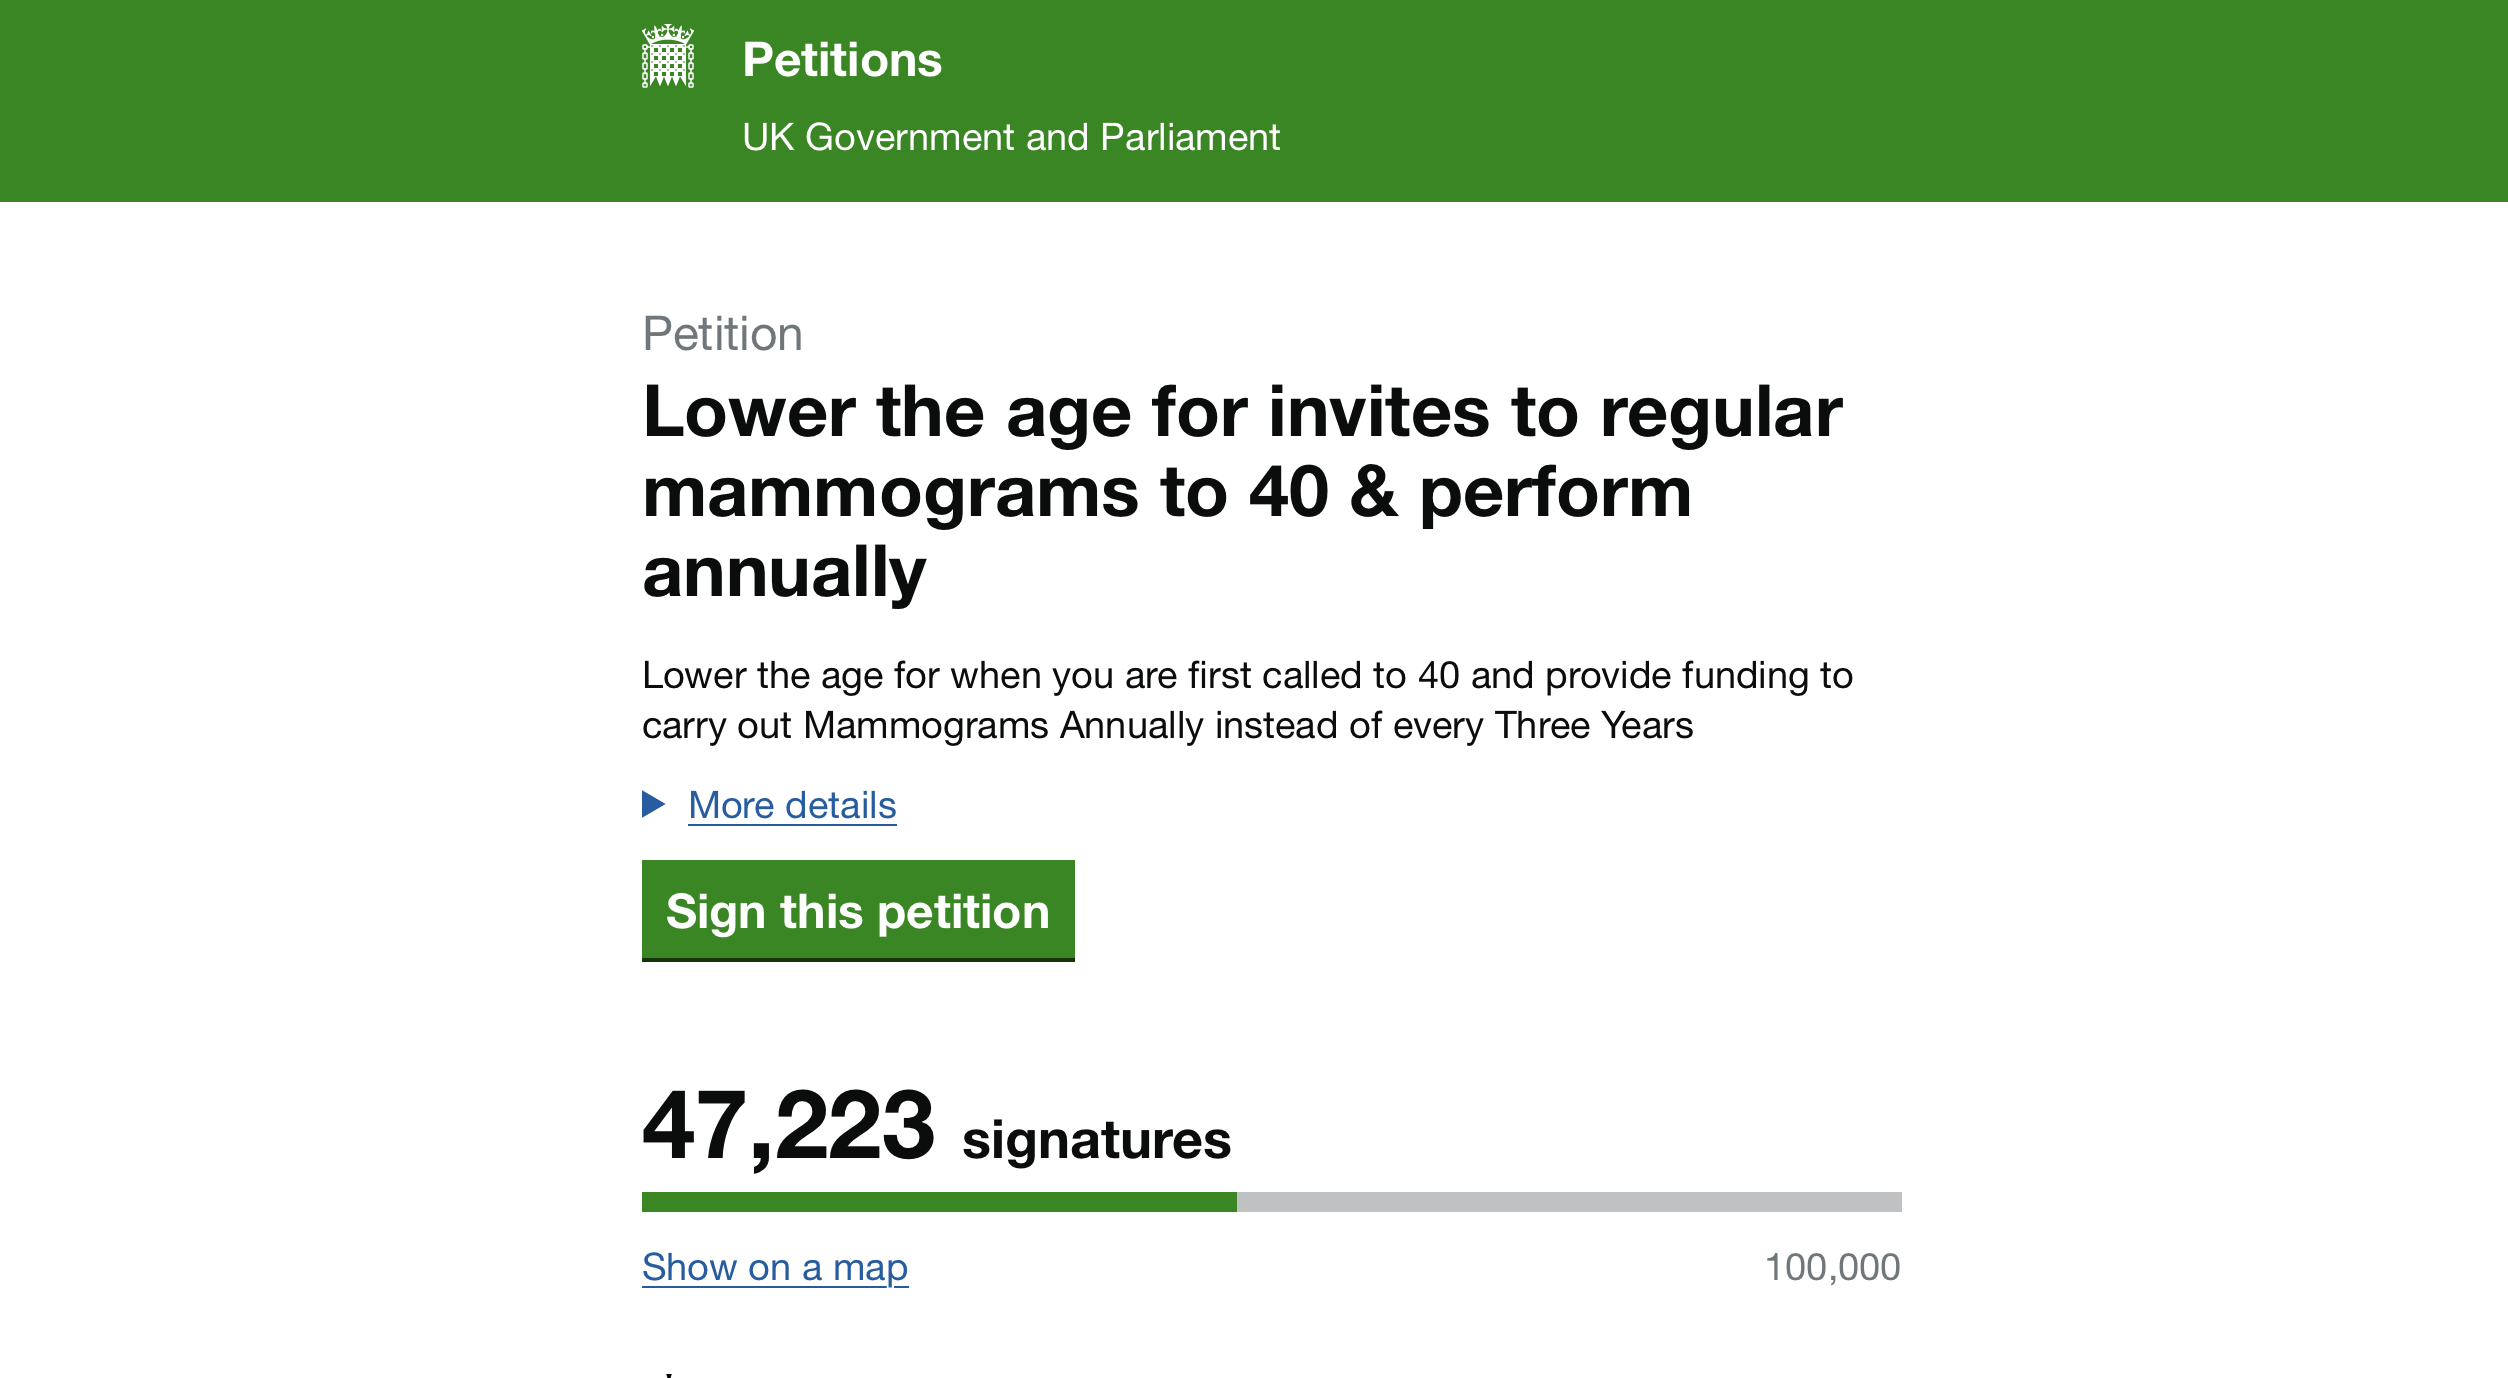Click the description line starting Lower the age for when
The height and width of the screenshot is (1378, 2508).
[1247, 675]
